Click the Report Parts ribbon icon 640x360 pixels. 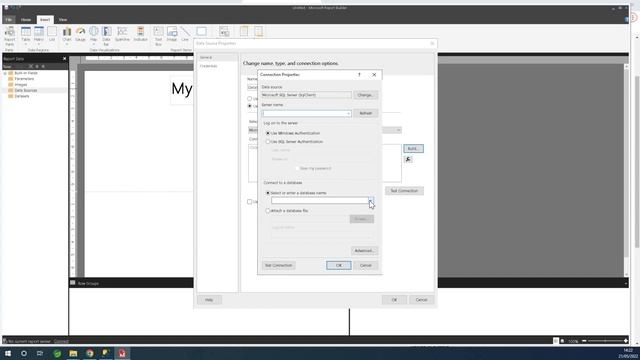(x=9, y=36)
